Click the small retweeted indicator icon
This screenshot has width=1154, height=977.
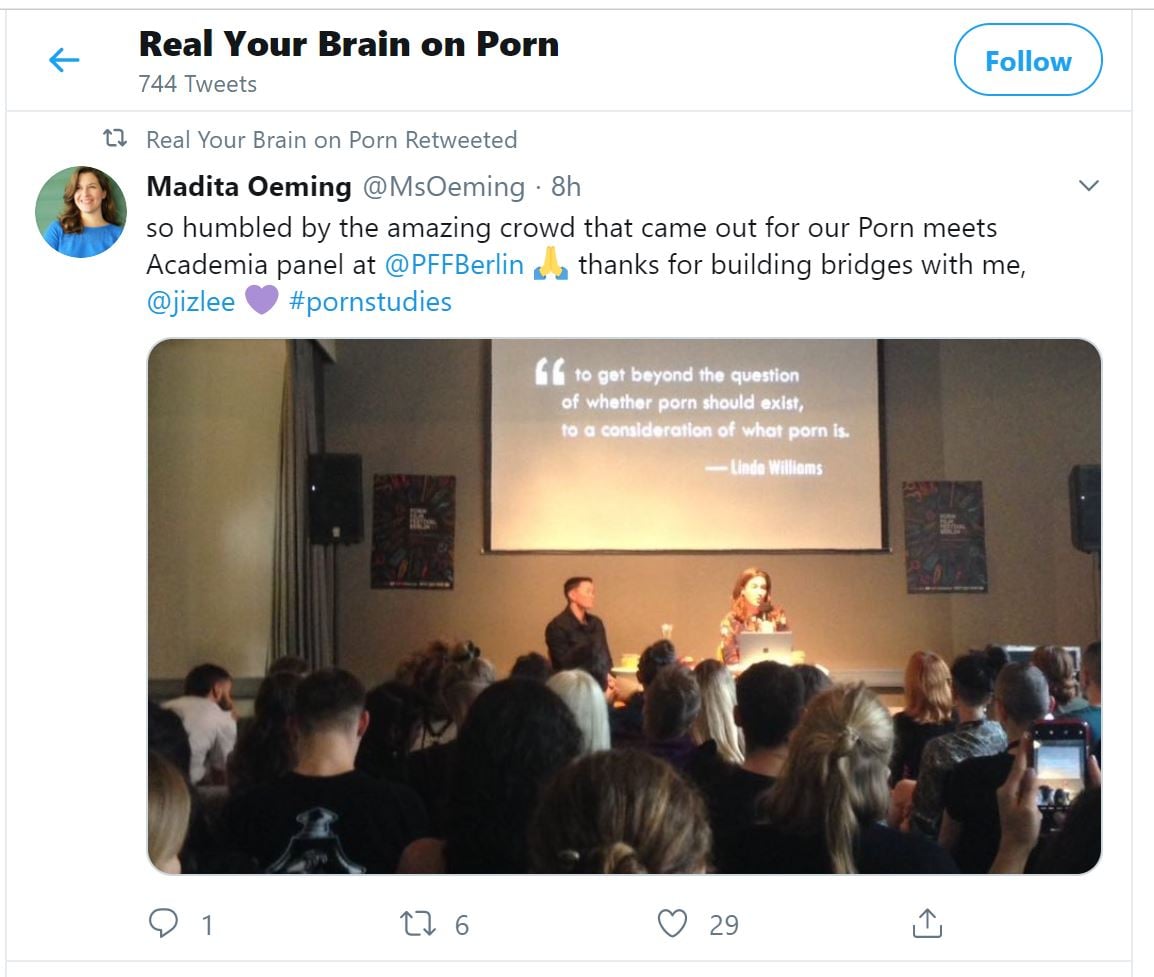click(x=116, y=140)
